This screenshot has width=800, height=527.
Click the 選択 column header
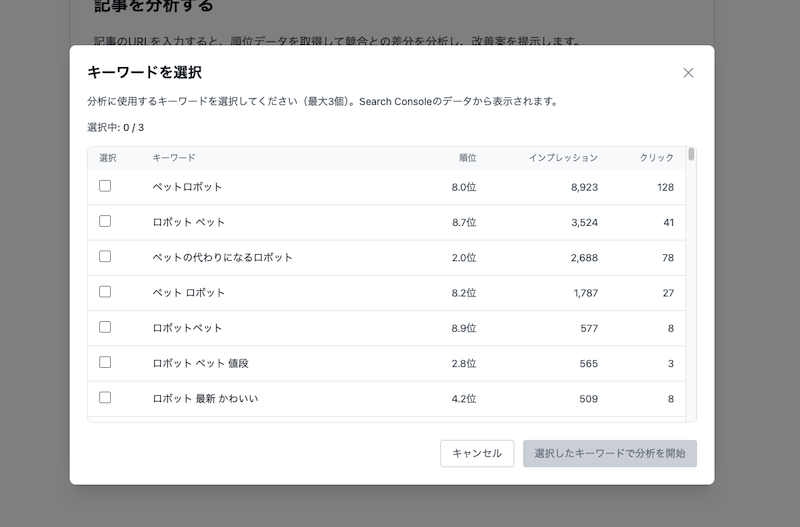pyautogui.click(x=108, y=158)
